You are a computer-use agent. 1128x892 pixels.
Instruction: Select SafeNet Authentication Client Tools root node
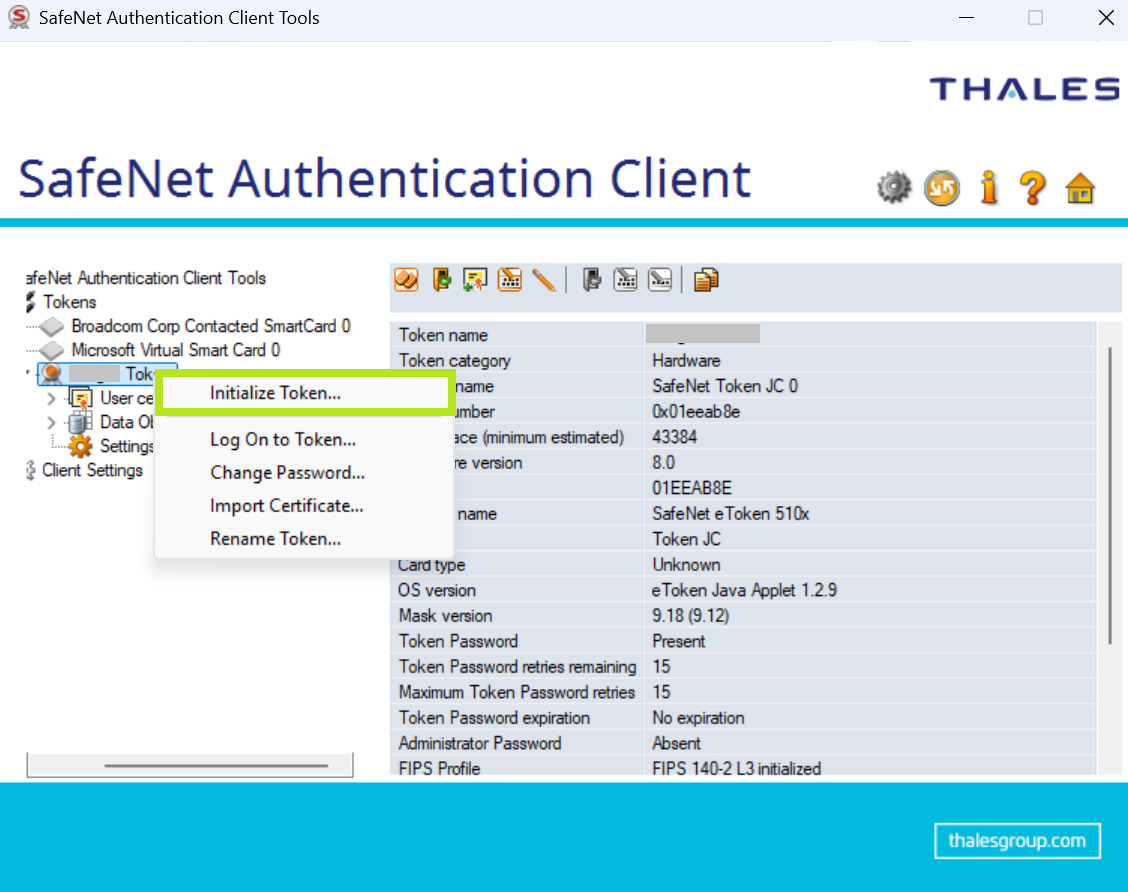point(146,278)
